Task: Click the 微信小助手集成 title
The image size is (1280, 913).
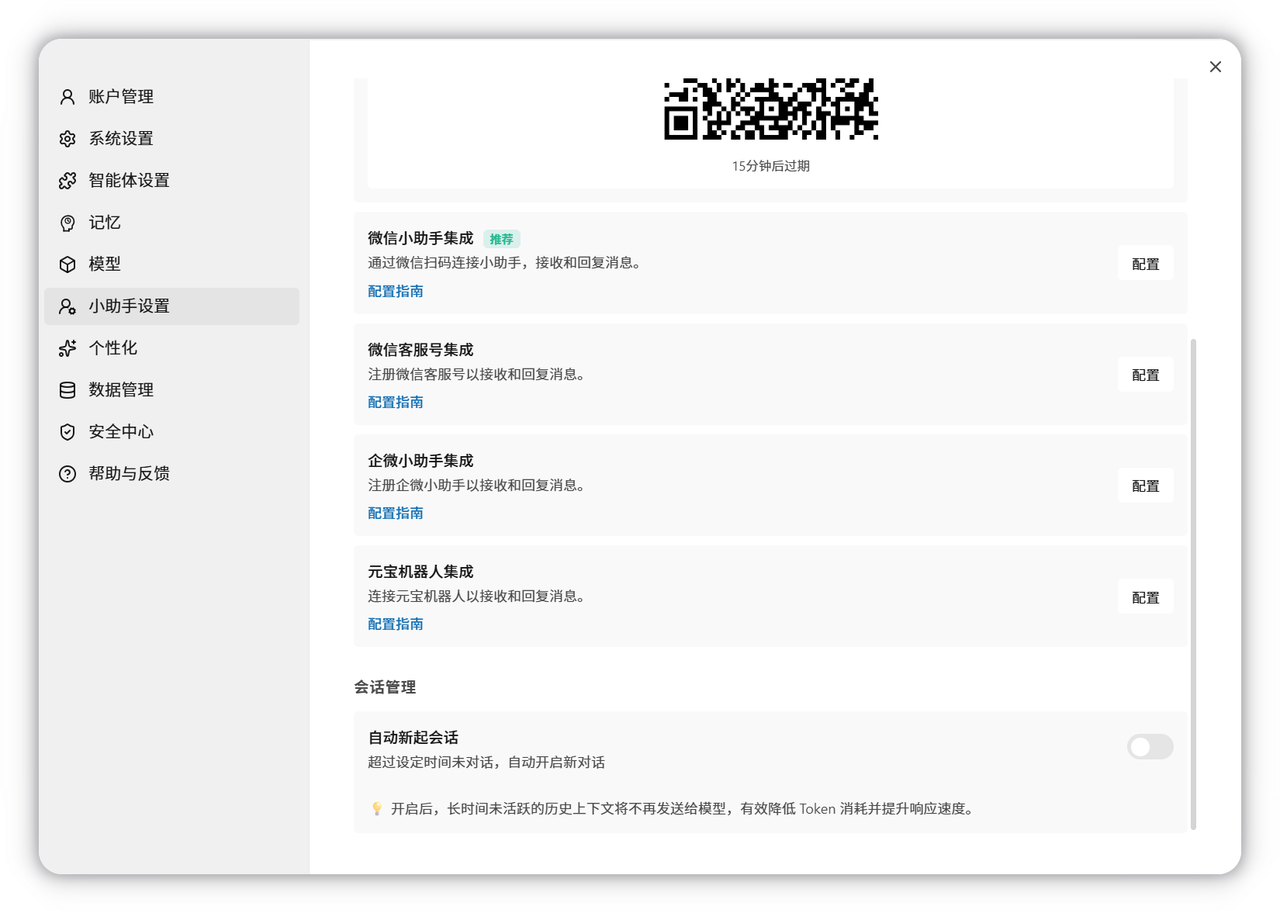Action: pos(420,238)
